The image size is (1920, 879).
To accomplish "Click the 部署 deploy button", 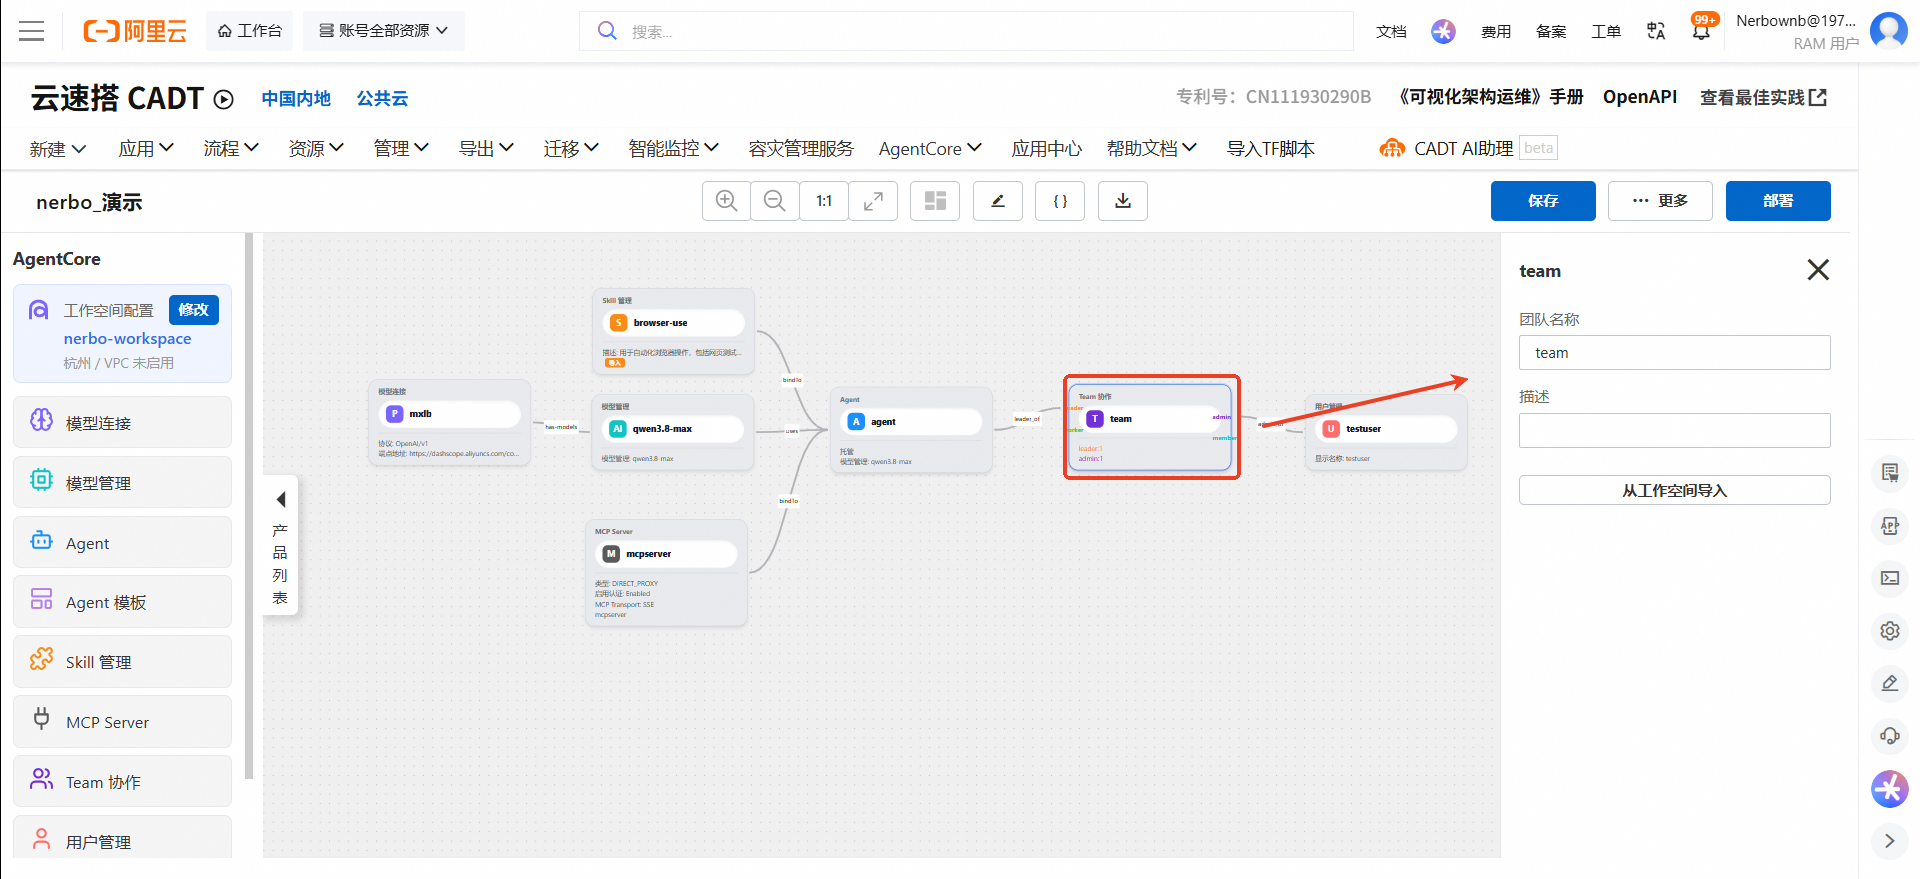I will (1778, 201).
